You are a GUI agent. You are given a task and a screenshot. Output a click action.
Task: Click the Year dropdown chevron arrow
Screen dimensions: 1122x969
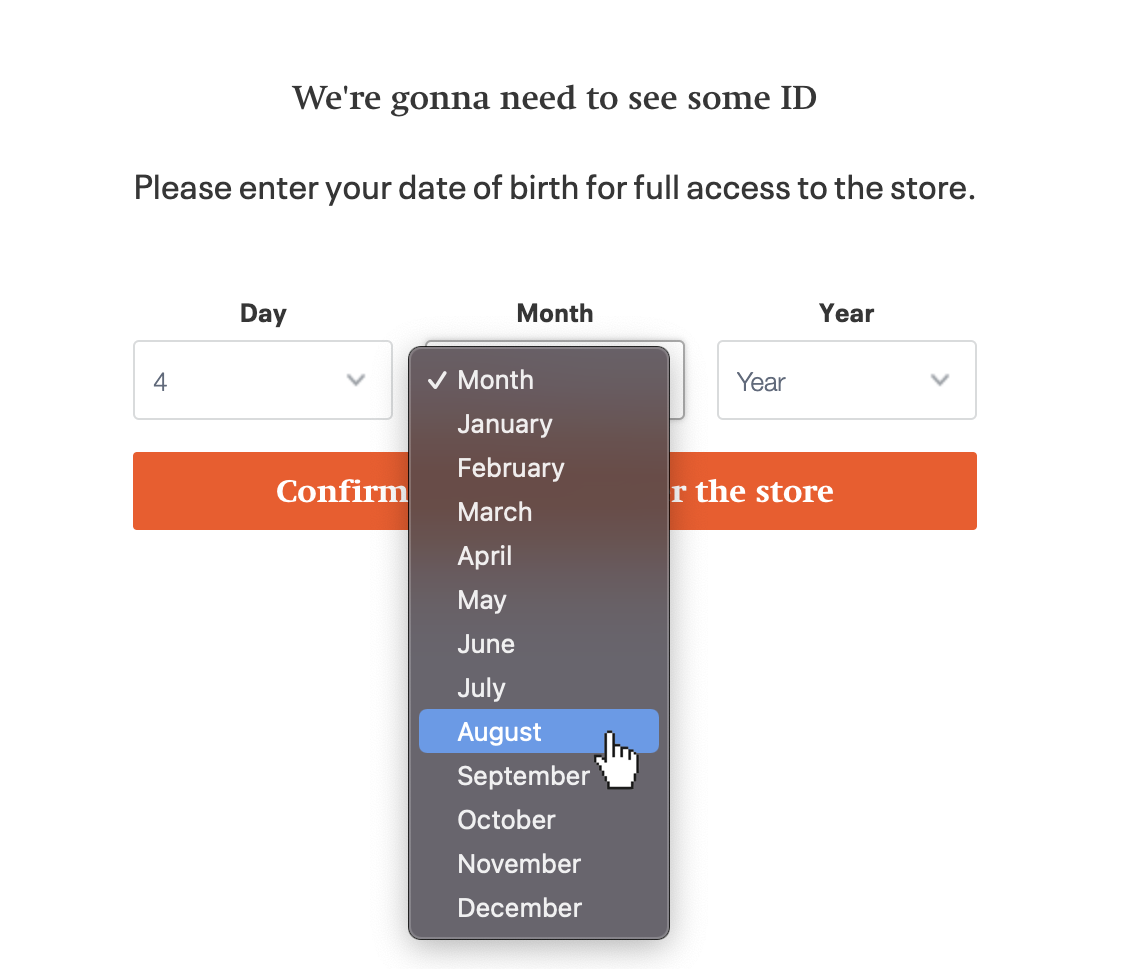click(x=939, y=380)
